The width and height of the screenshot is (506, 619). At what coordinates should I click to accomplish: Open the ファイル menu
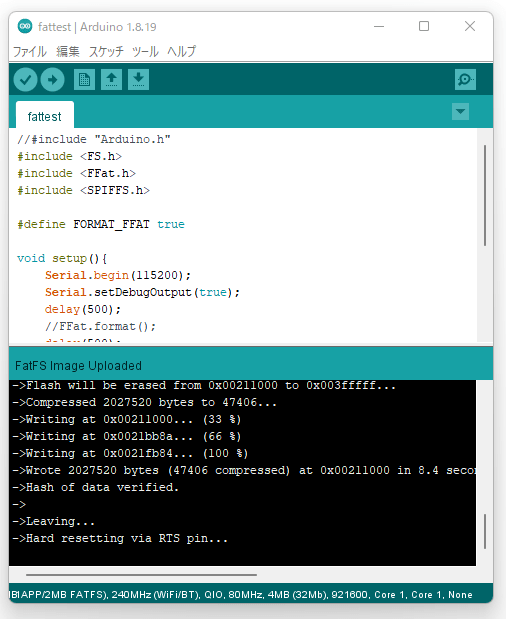[x=30, y=51]
